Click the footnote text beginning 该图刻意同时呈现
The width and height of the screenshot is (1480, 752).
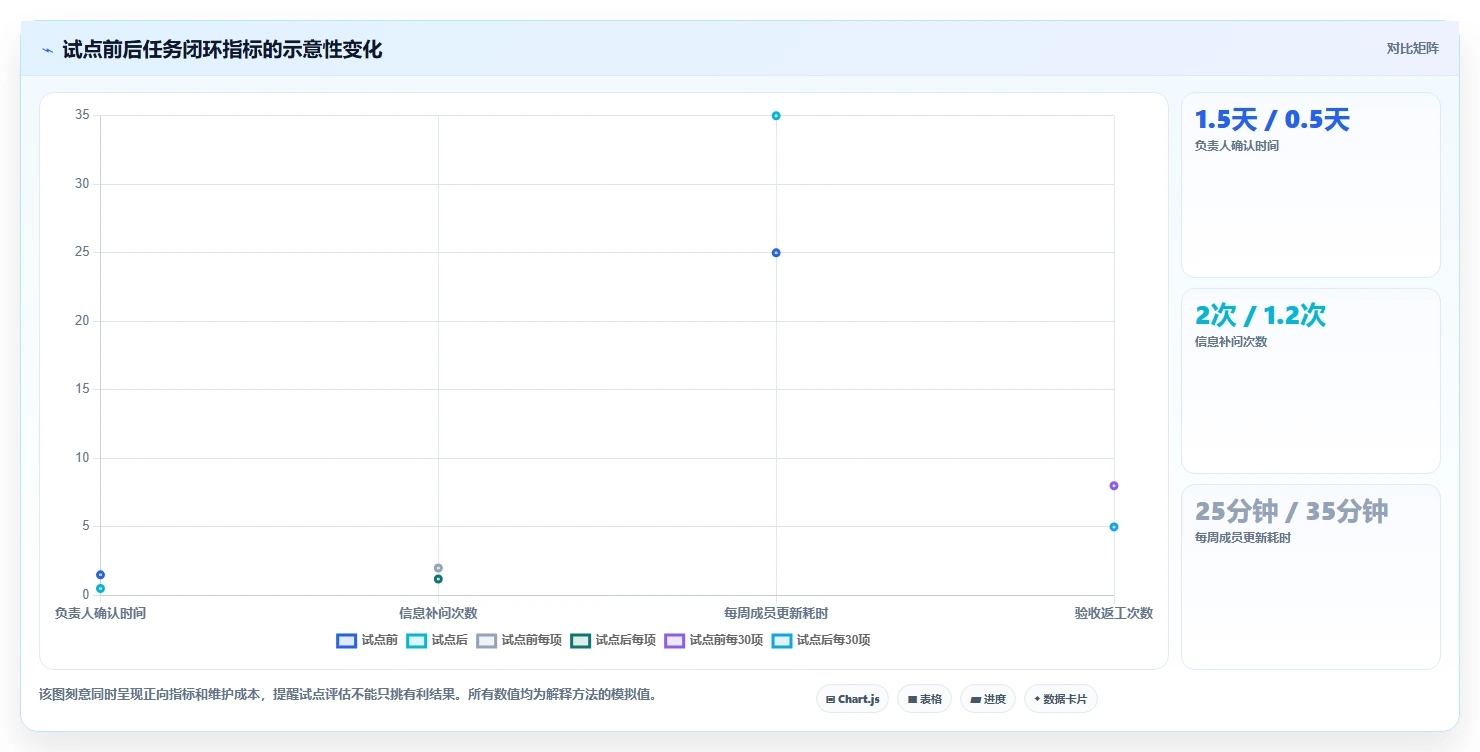coord(347,694)
